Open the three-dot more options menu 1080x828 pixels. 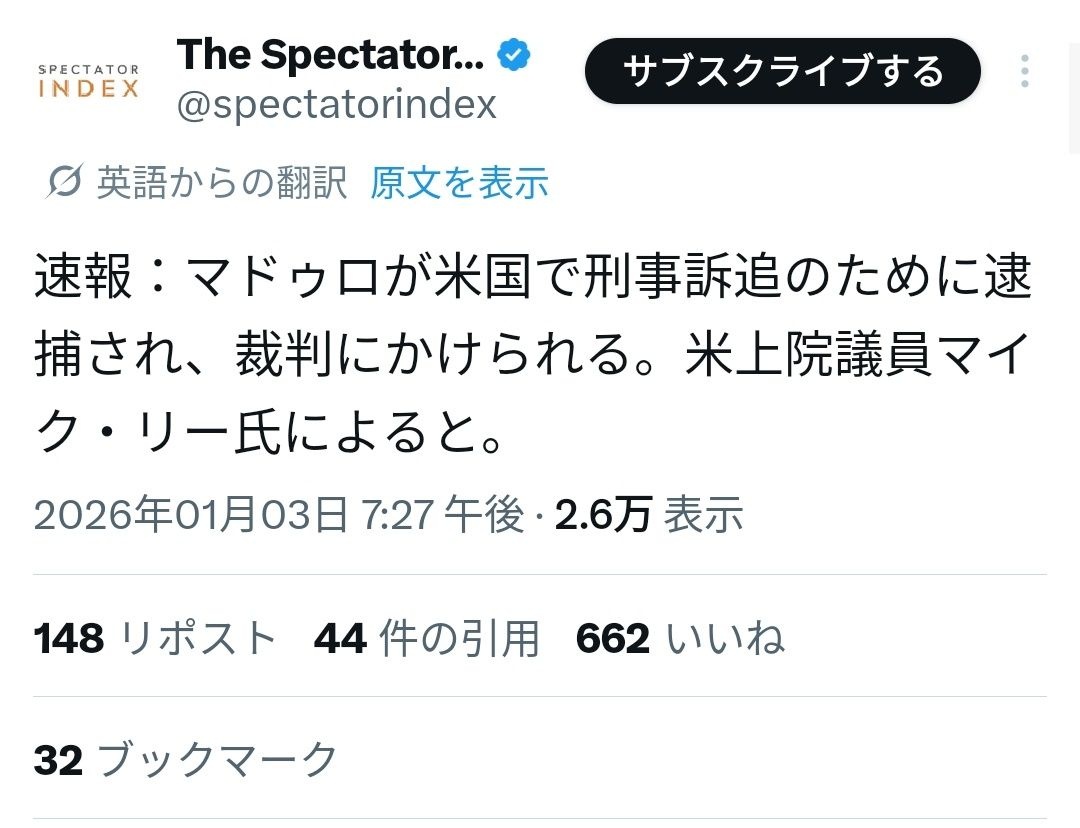coord(1024,72)
